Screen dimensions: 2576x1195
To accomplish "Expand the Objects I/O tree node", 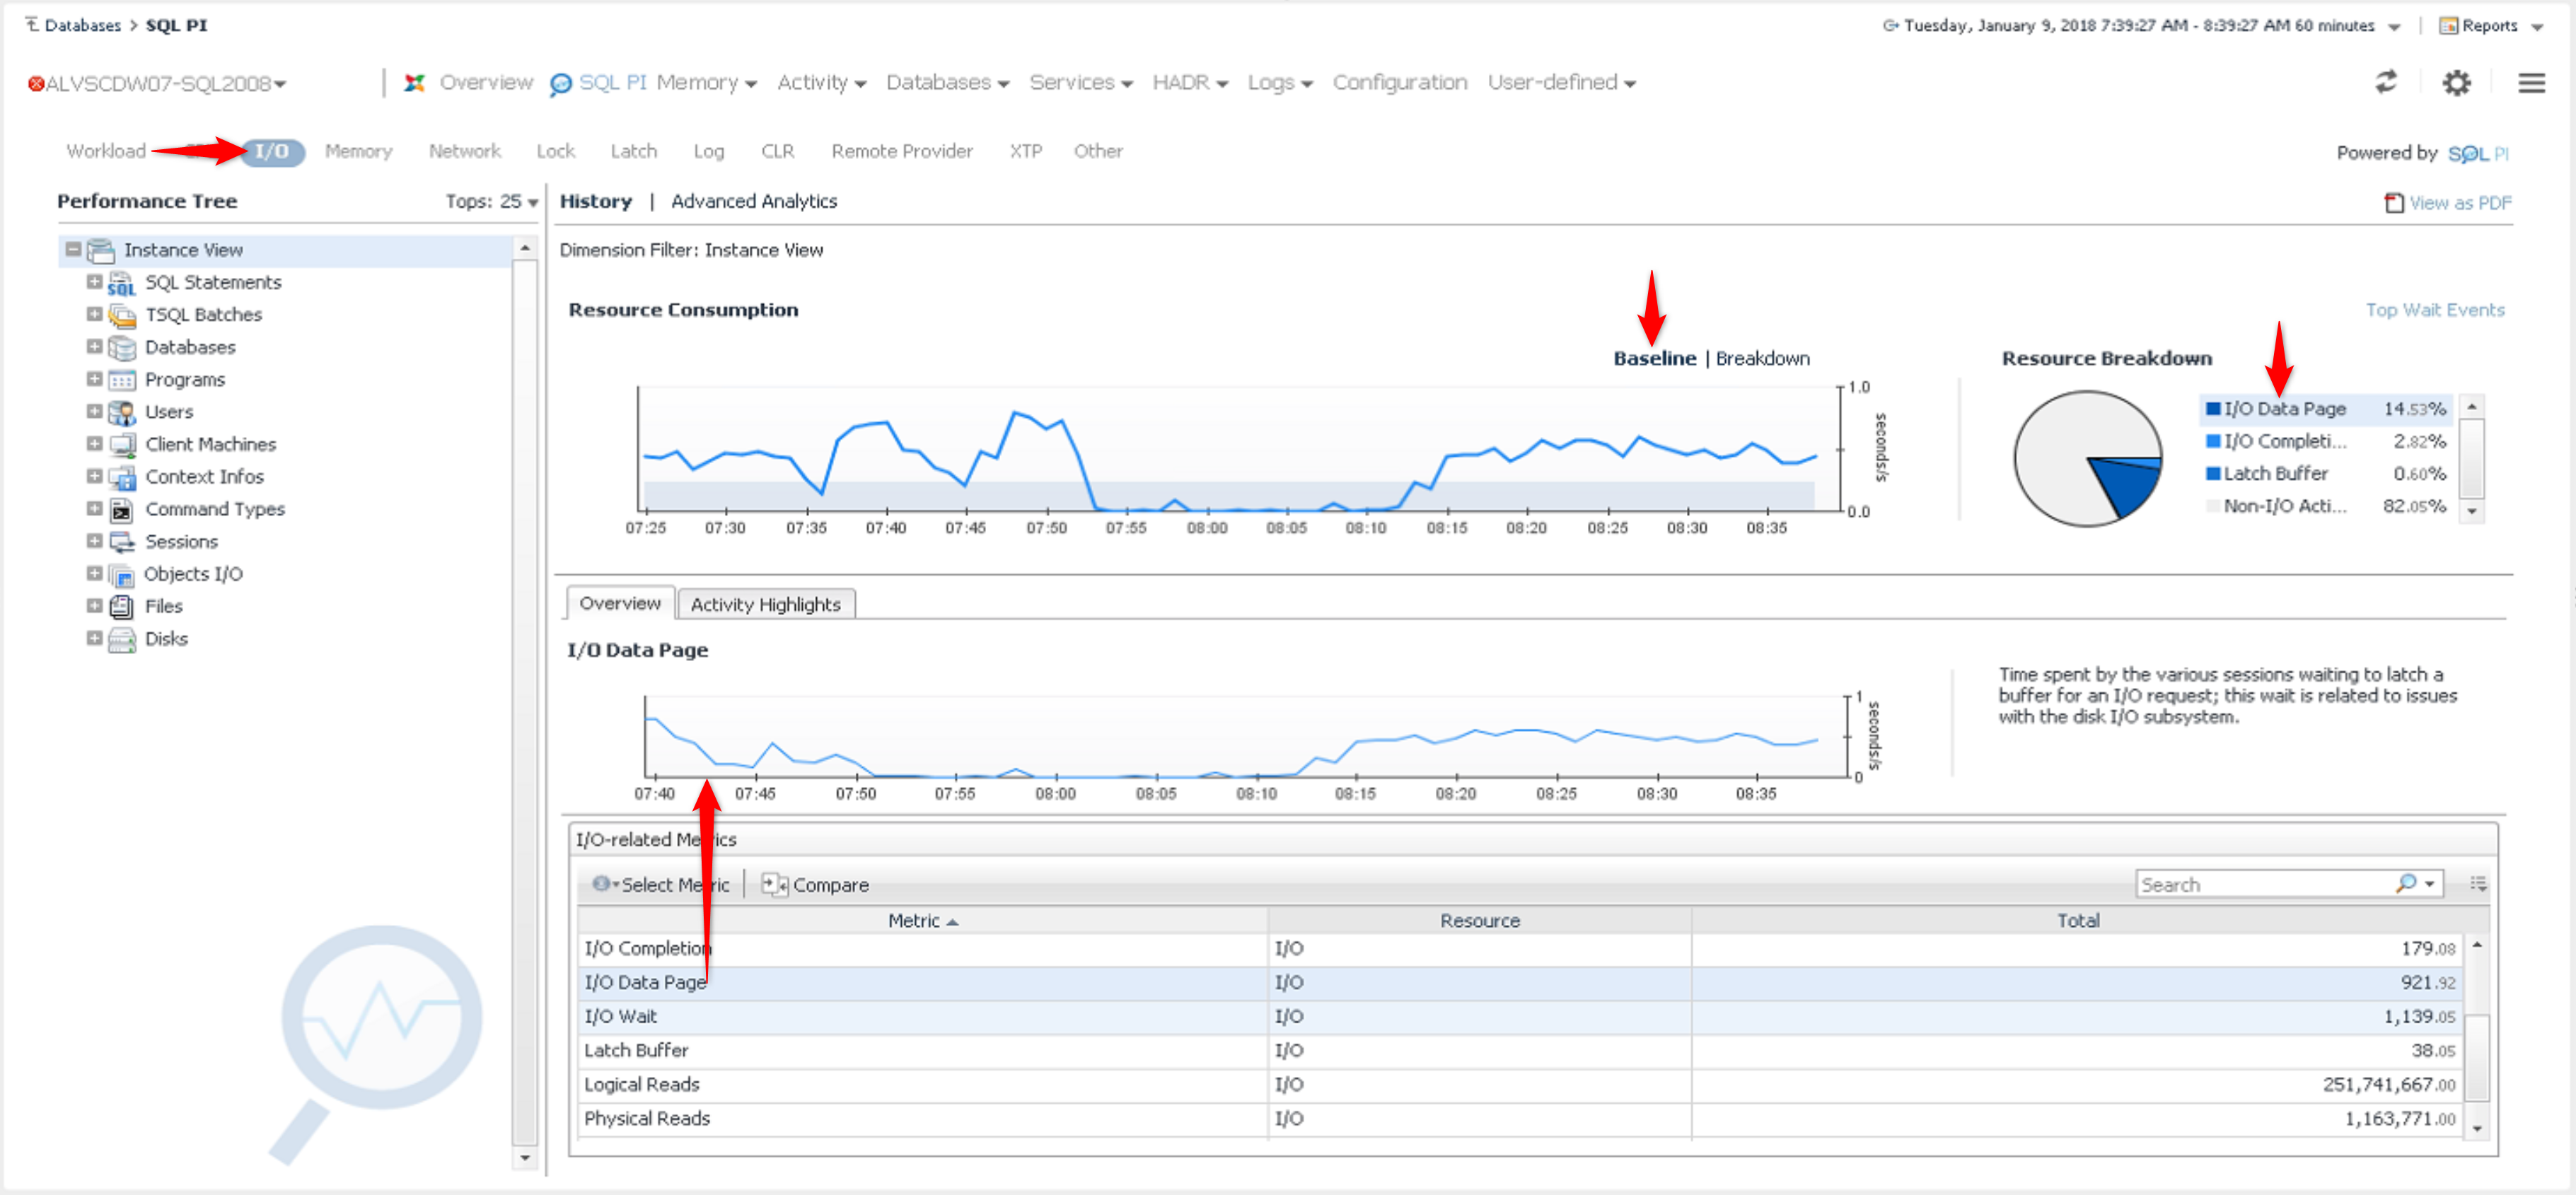I will tap(94, 574).
